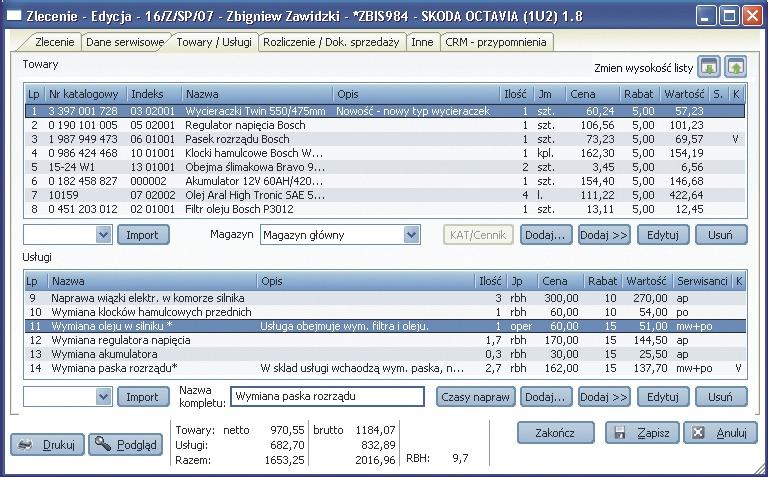Click the Zakończ button
The height and width of the screenshot is (477, 768).
(x=555, y=433)
